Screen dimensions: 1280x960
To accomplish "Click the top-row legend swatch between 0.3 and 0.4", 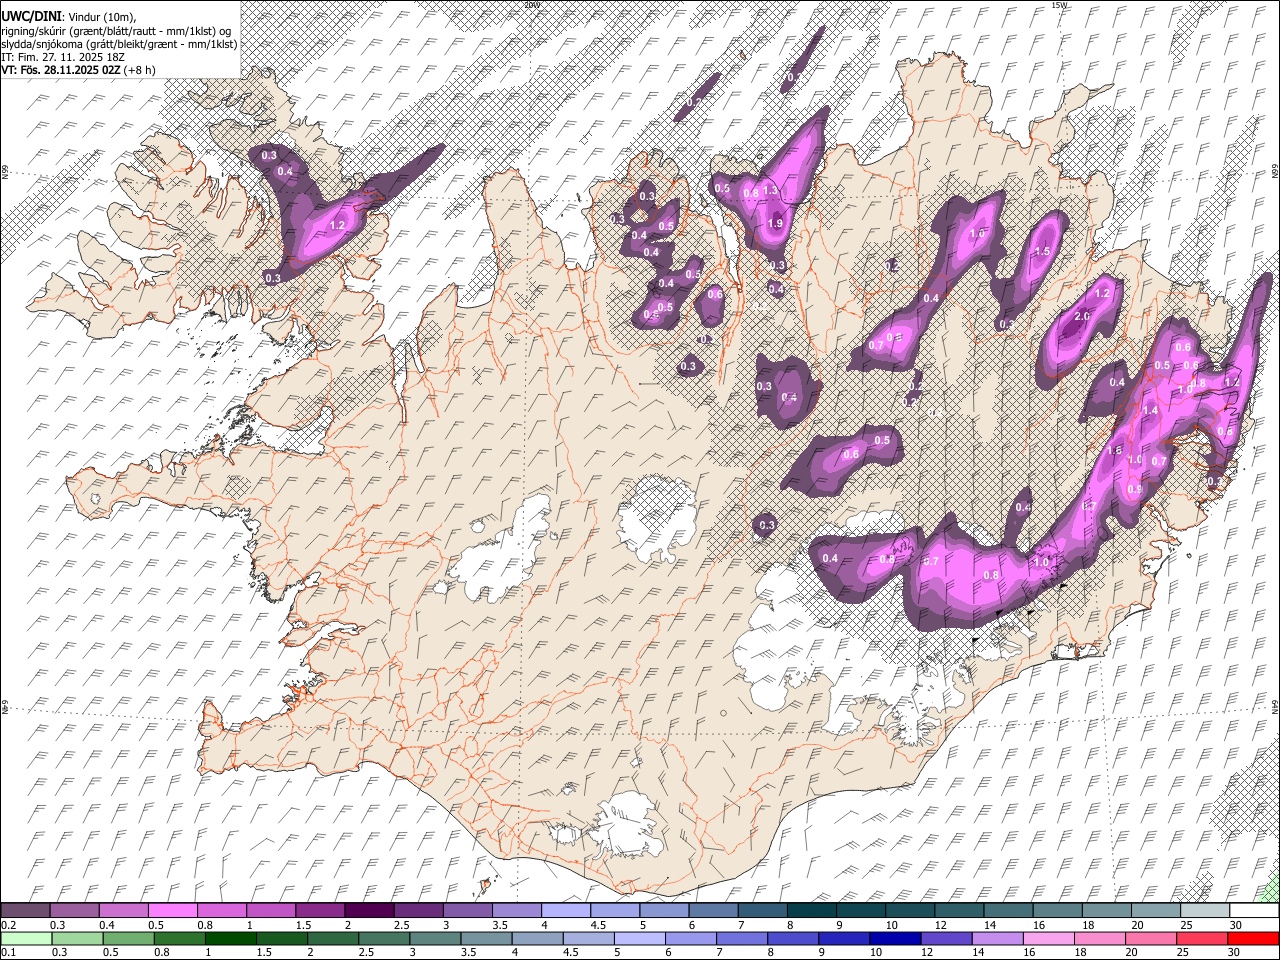I will click(x=75, y=911).
